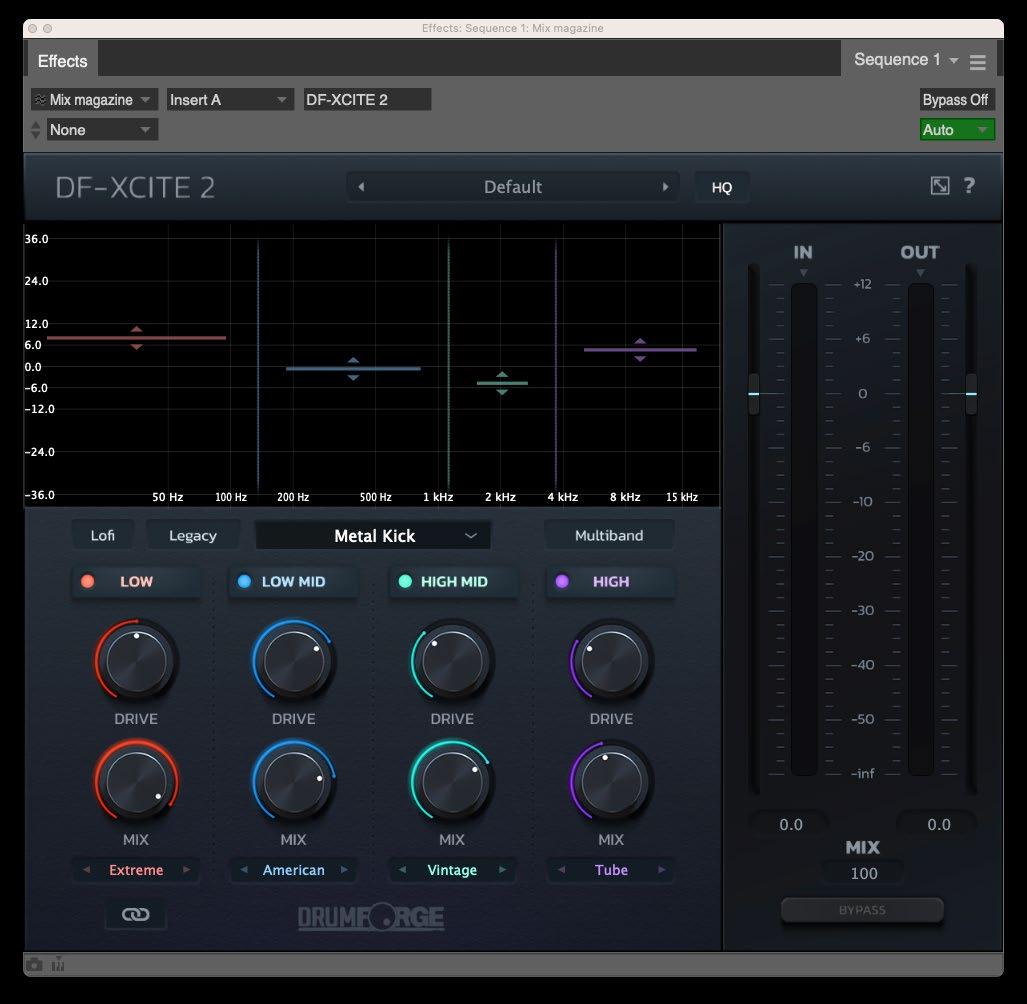Click the panel menu hamburger icon
Viewport: 1027px width, 1004px height.
point(978,62)
